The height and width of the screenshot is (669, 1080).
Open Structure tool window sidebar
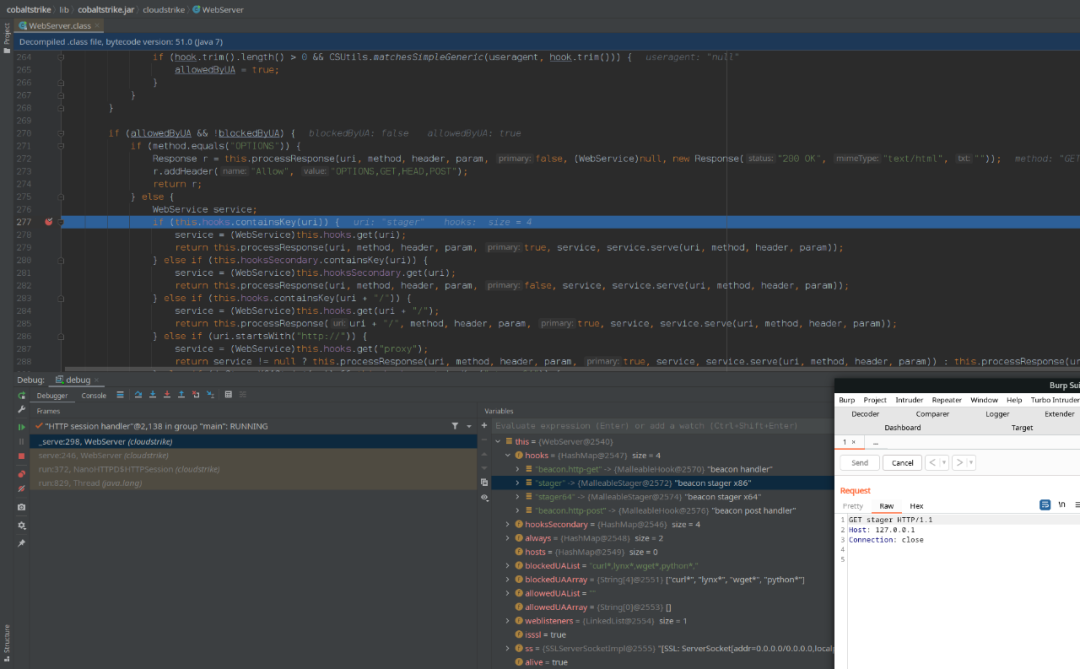6,643
